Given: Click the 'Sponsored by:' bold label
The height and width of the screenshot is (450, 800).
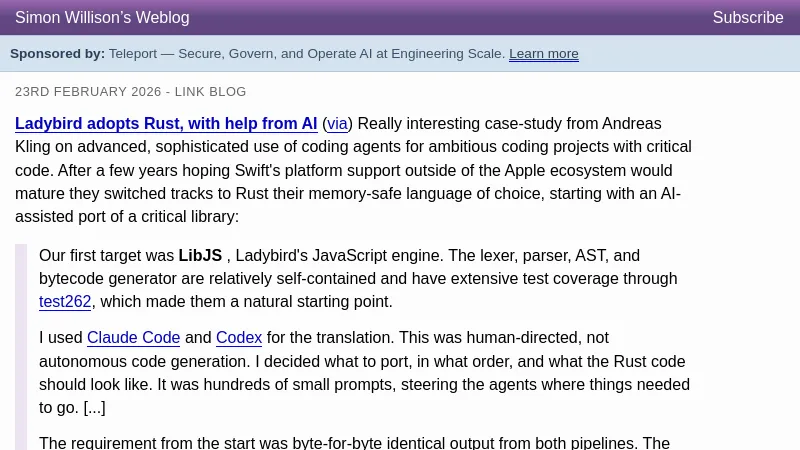Looking at the screenshot, I should [x=57, y=54].
